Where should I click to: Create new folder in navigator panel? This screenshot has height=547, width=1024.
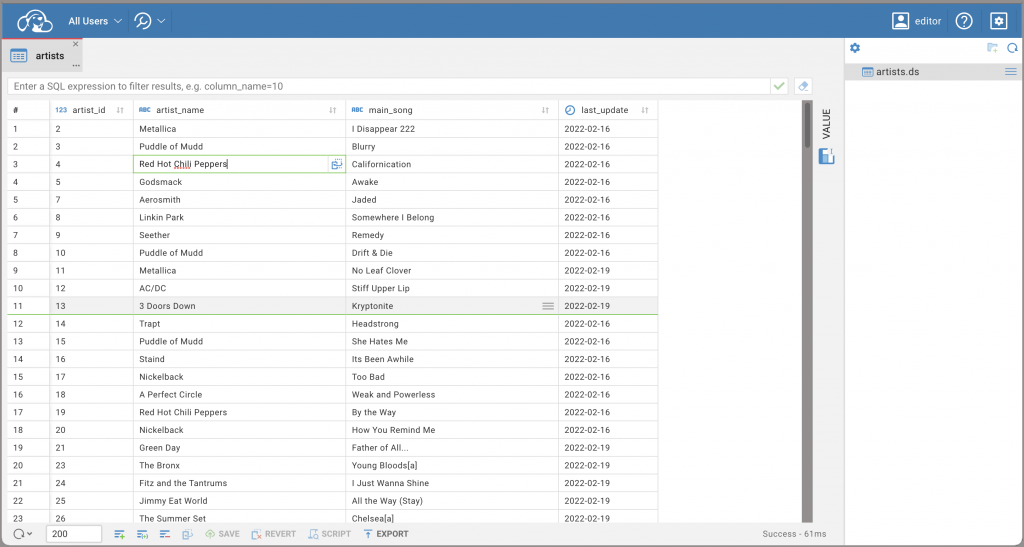[992, 48]
